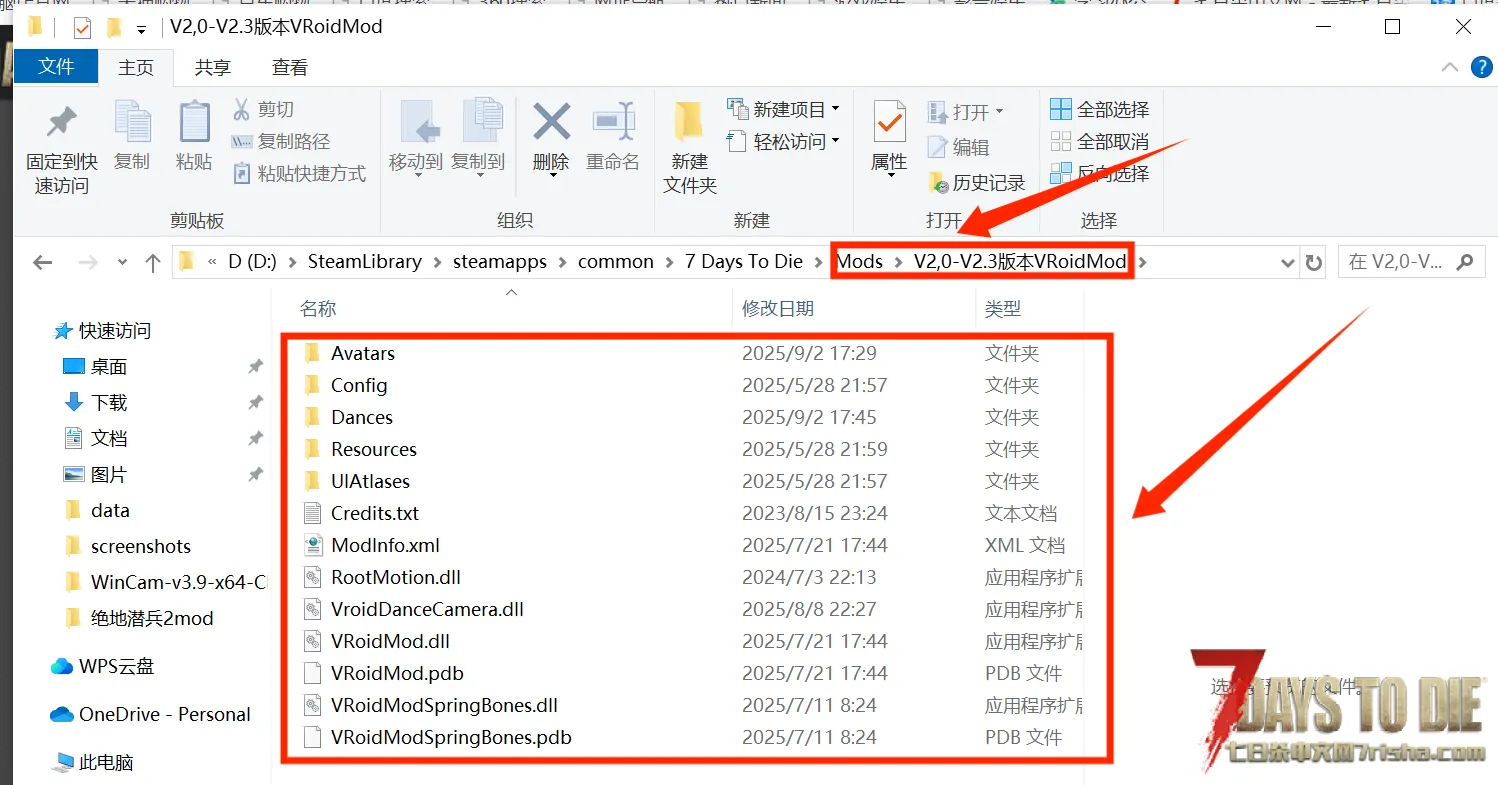The width and height of the screenshot is (1498, 785).
Task: Click the Delete (删除) red X icon
Action: click(551, 122)
